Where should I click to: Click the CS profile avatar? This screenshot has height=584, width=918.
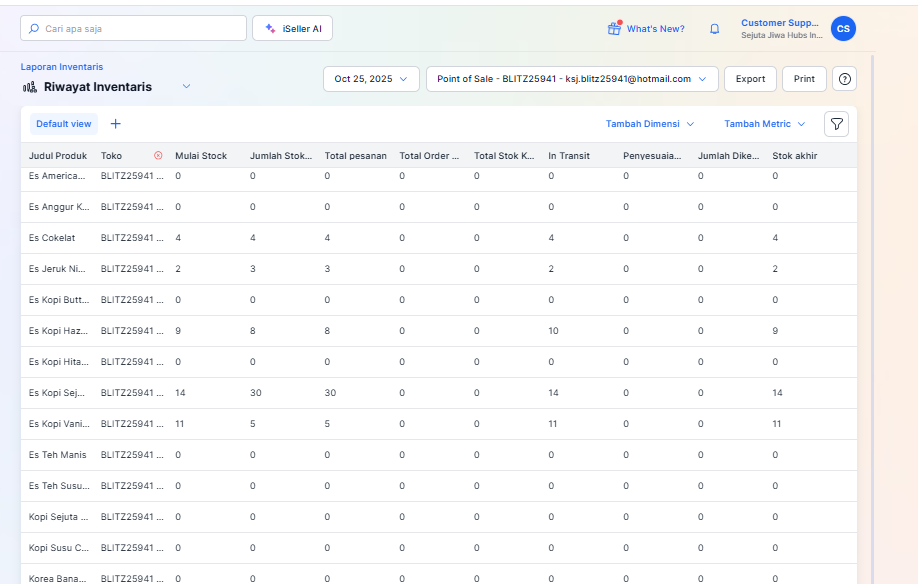click(843, 29)
